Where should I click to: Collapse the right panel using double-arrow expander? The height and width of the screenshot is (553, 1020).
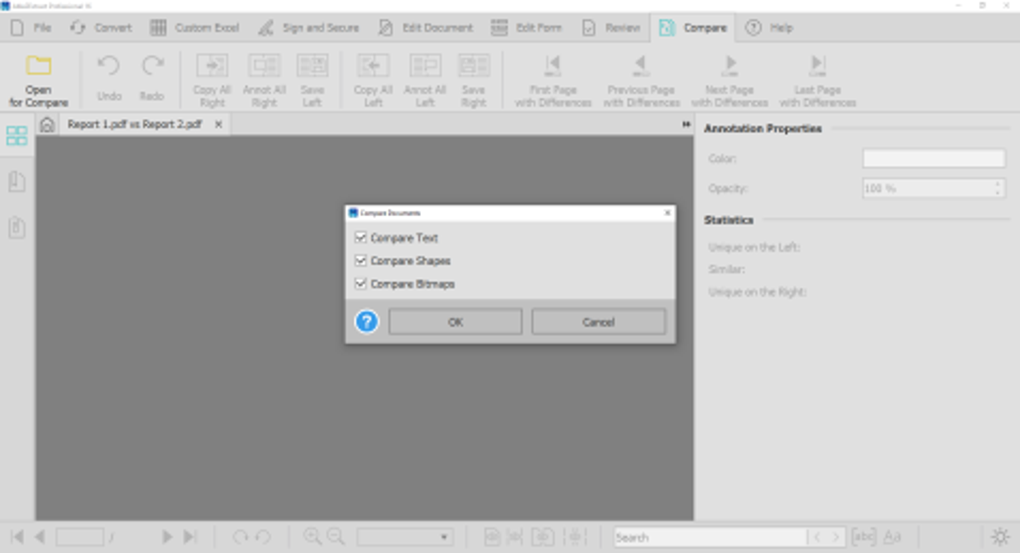coord(686,125)
